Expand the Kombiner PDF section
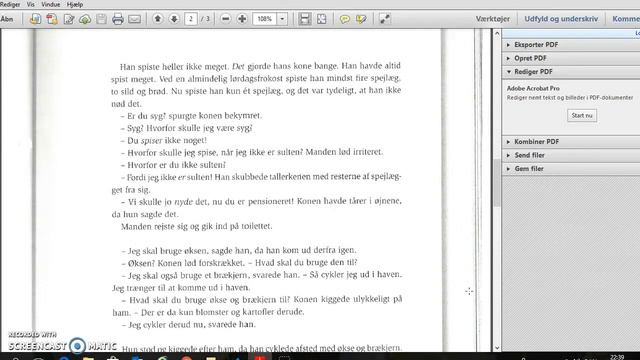Screen dimensions: 640x360 coord(571,142)
